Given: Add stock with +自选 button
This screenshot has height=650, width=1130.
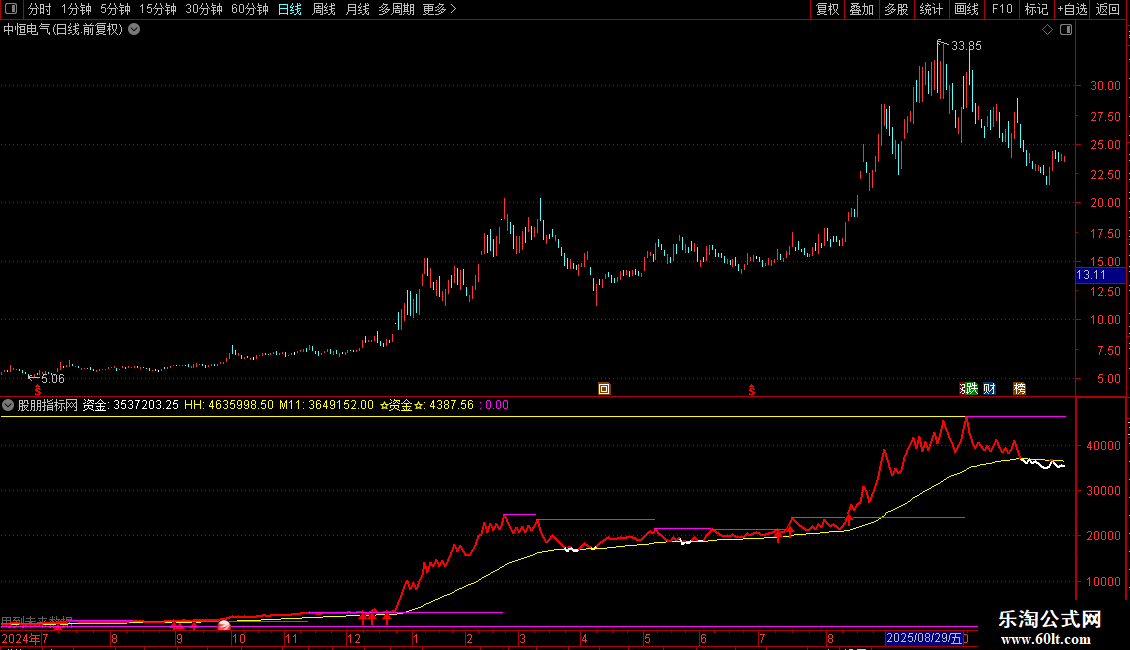Looking at the screenshot, I should (1072, 9).
